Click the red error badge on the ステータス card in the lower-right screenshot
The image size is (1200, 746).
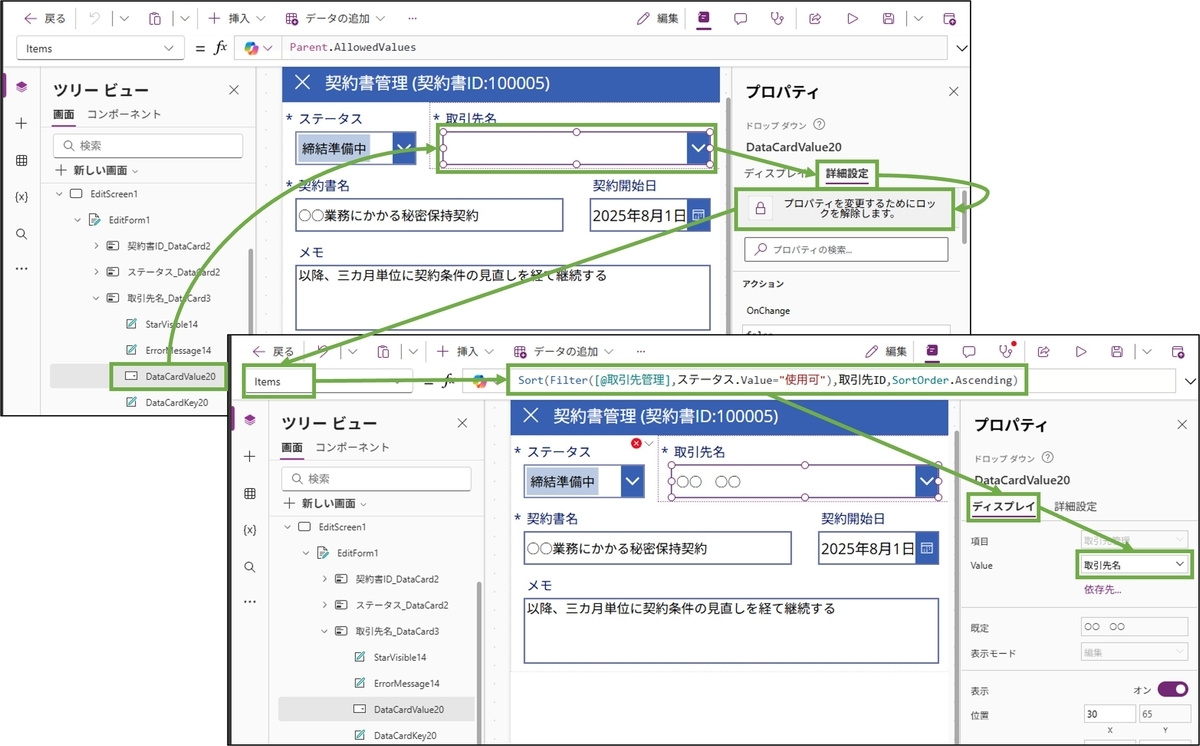point(636,443)
